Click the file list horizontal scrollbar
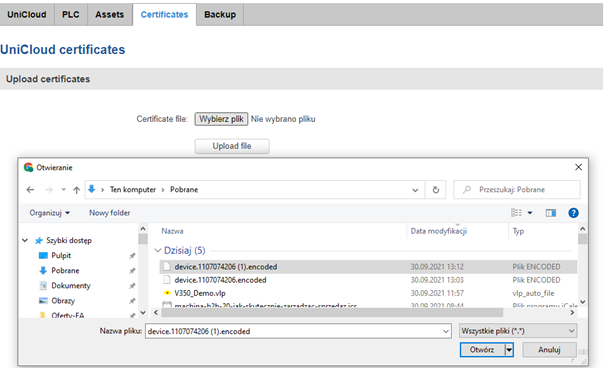The width and height of the screenshot is (605, 368). [332, 312]
